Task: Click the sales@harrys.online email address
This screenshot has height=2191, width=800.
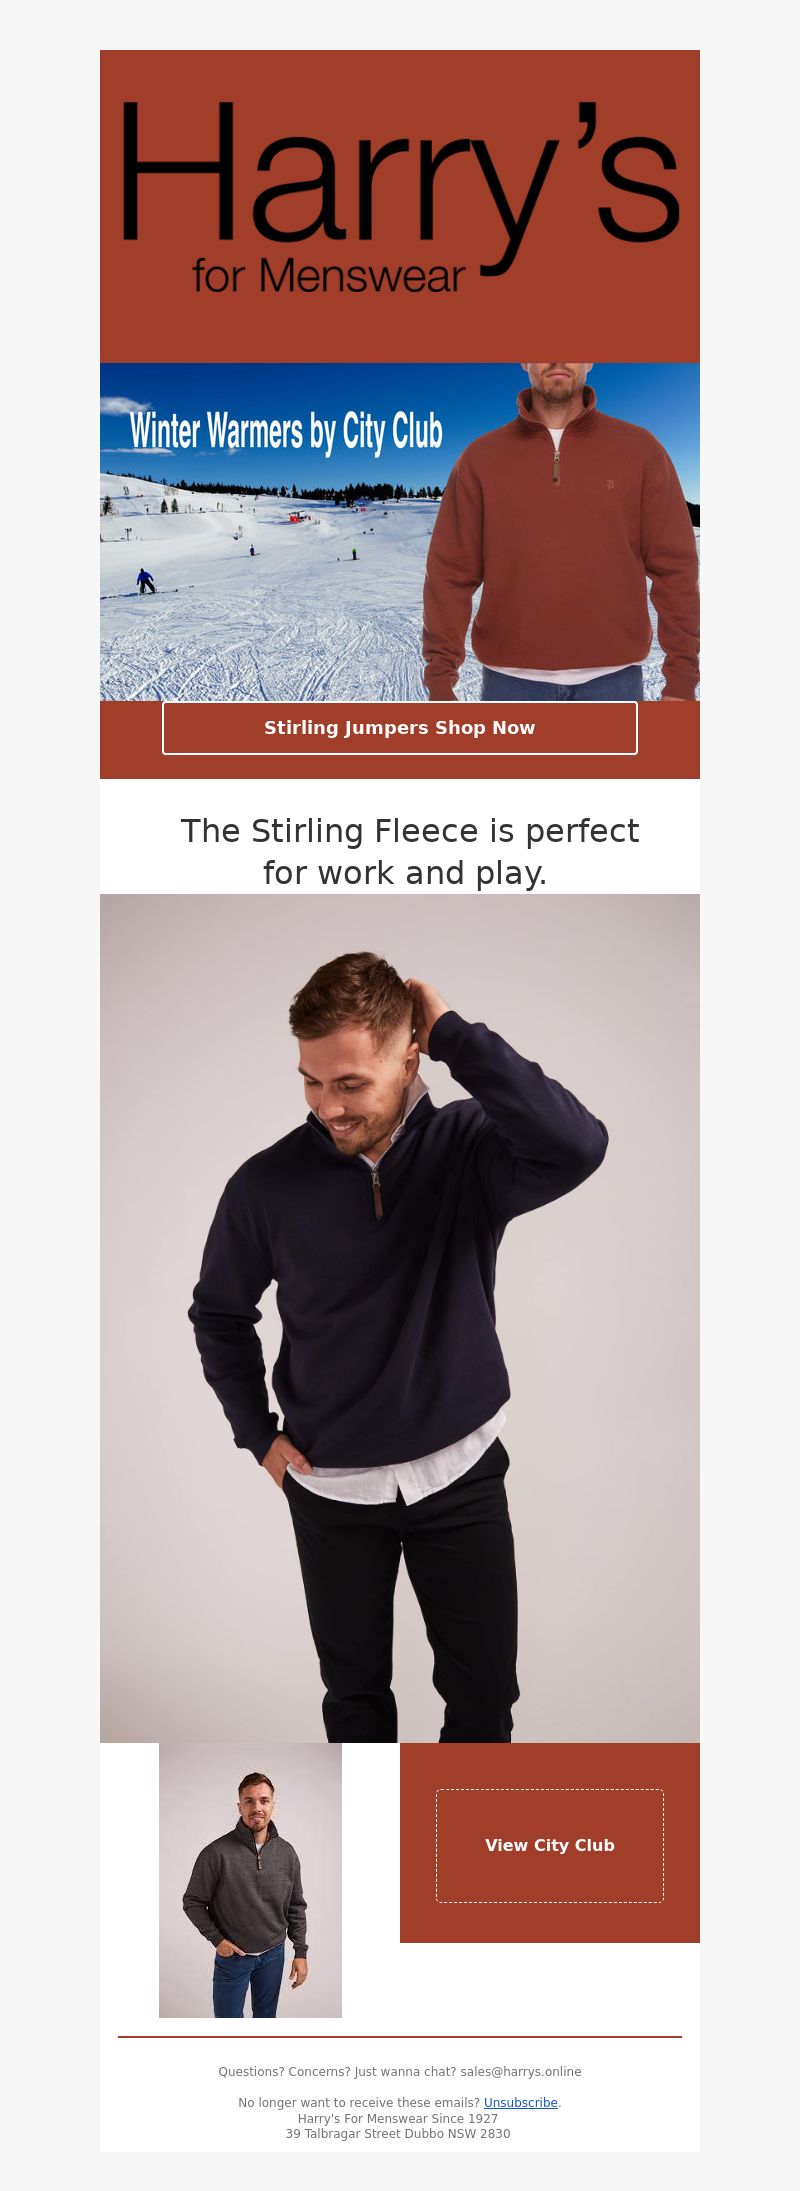Action: coord(520,2072)
